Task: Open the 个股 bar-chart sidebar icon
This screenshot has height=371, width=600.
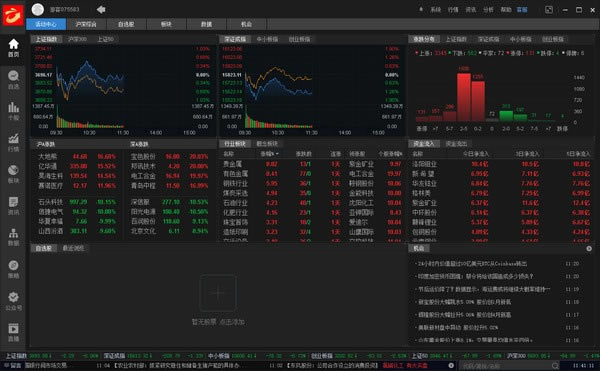Action: (13, 111)
